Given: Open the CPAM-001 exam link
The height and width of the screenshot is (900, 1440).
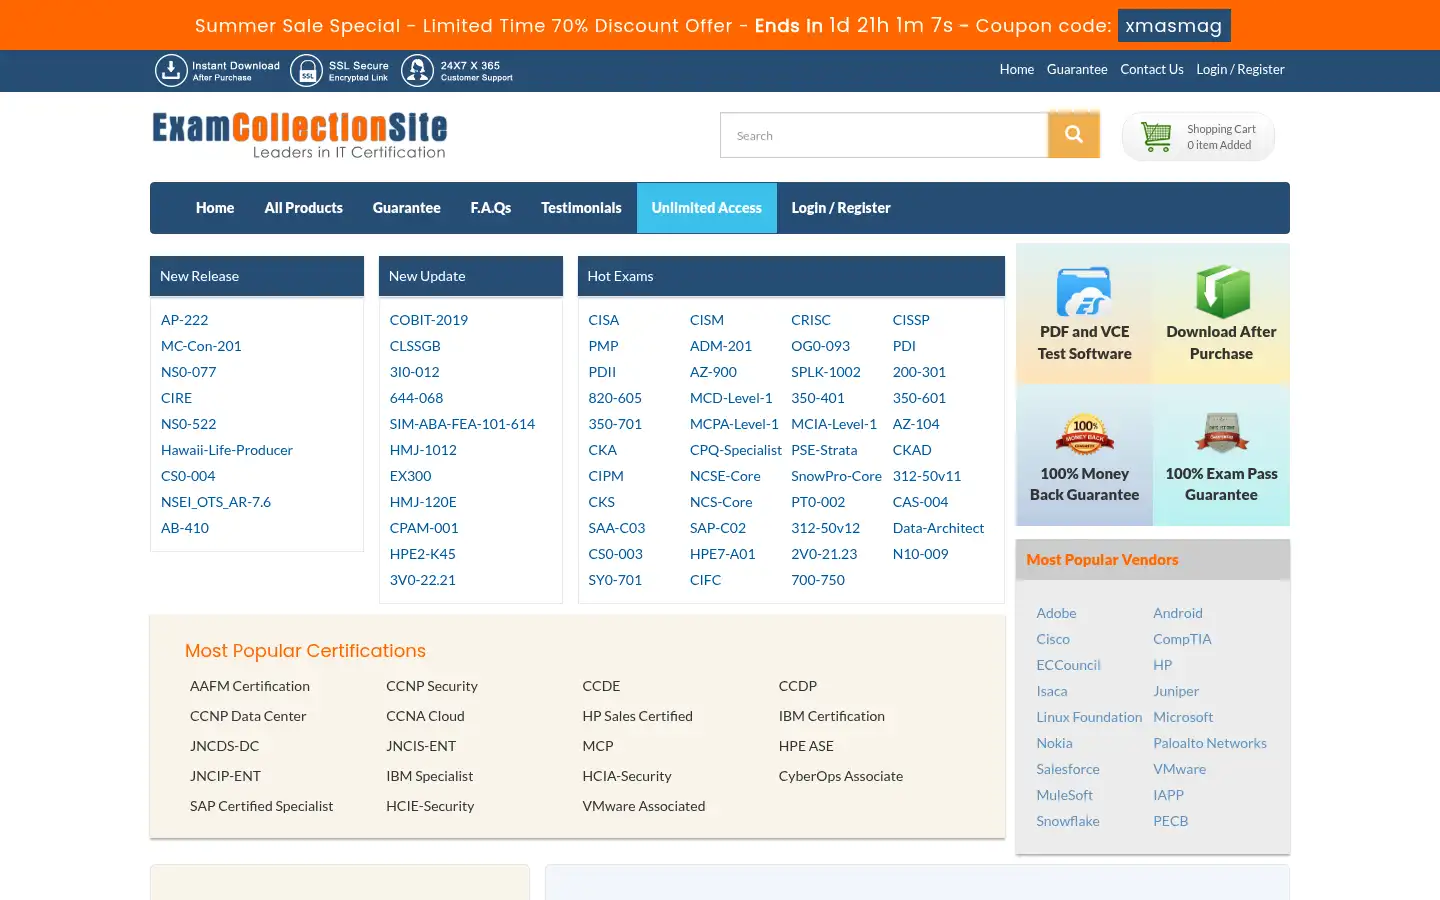Looking at the screenshot, I should [x=424, y=528].
